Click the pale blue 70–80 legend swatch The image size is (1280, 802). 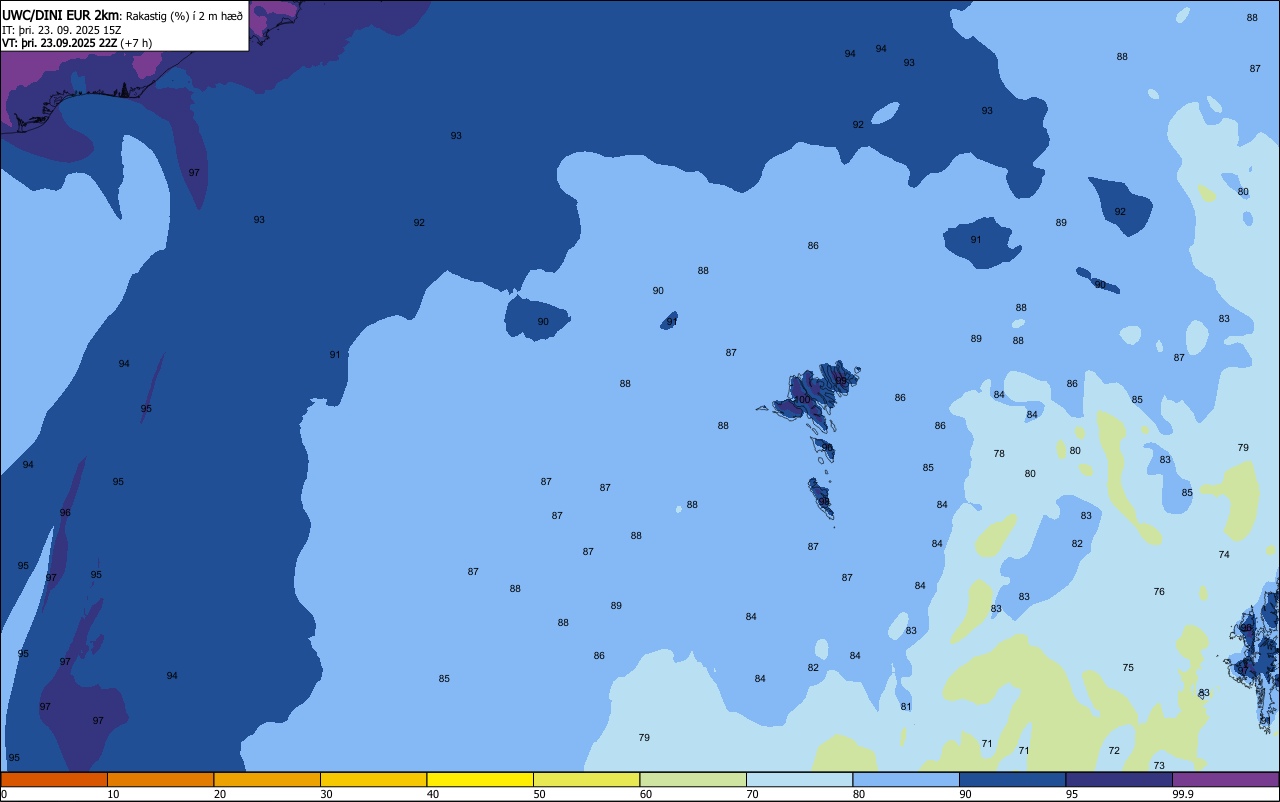[x=799, y=779]
